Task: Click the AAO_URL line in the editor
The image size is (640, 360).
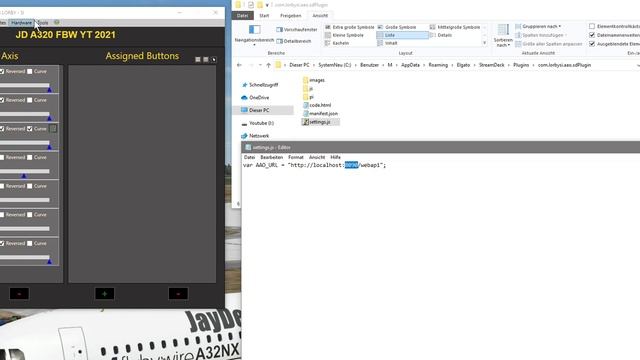Action: (x=314, y=165)
